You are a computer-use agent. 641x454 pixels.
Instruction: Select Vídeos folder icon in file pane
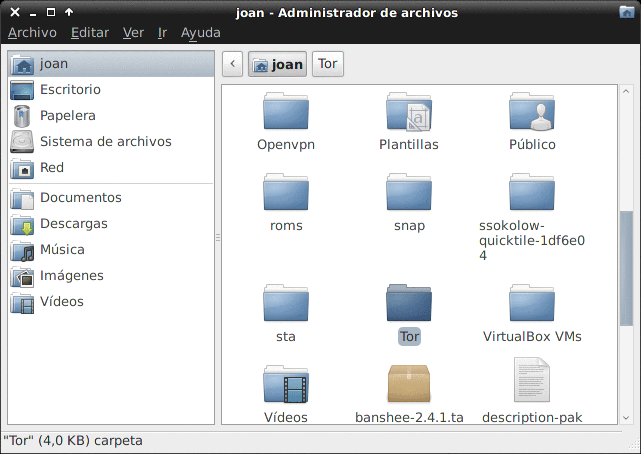tap(286, 383)
